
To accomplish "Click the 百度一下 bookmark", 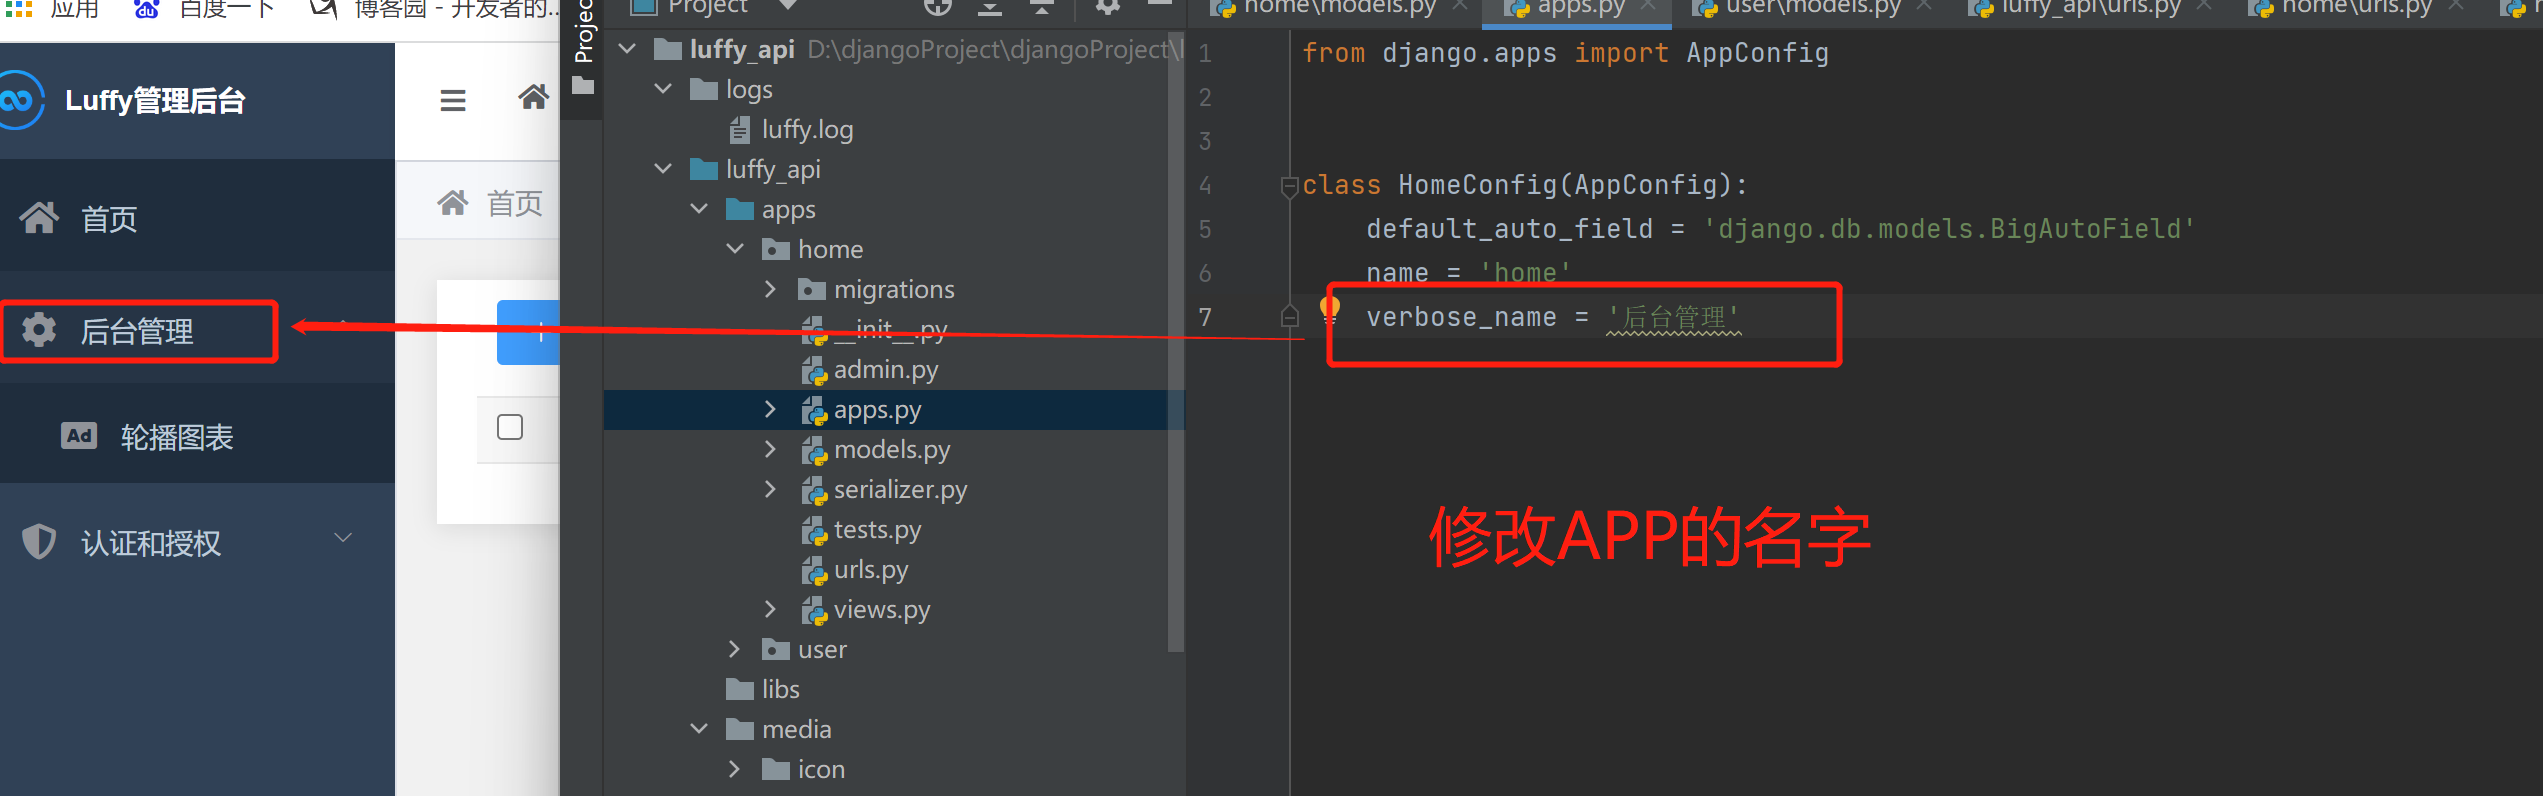I will click(204, 10).
